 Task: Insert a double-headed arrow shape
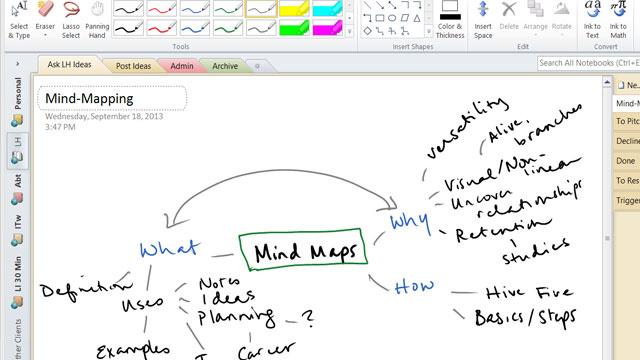pos(392,5)
